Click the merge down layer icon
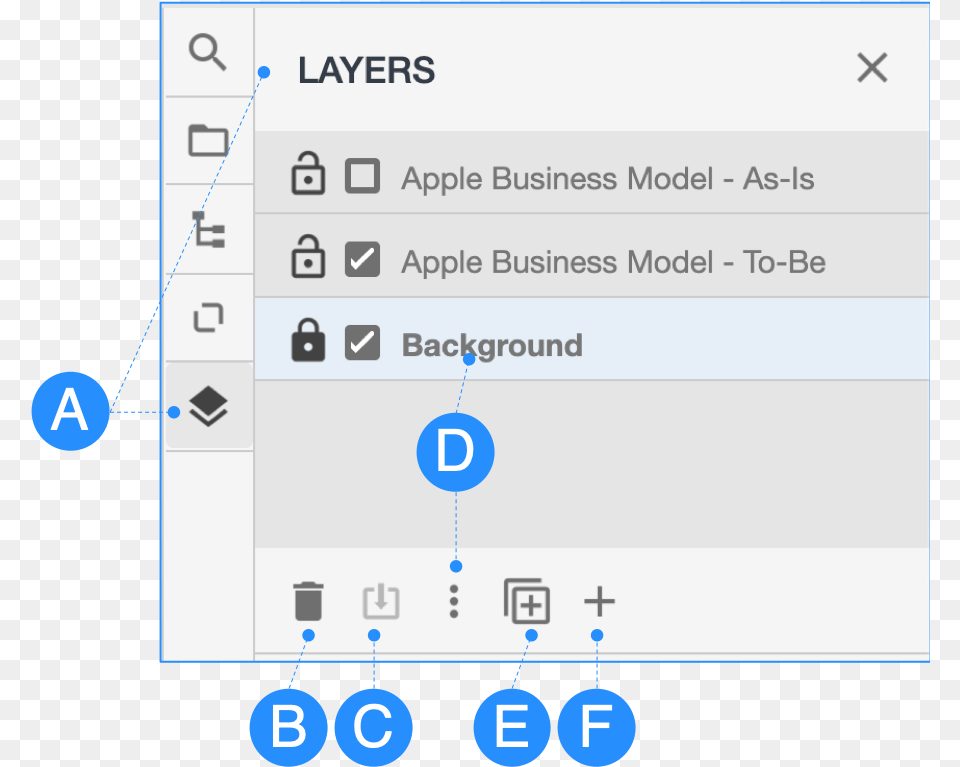 (x=380, y=602)
